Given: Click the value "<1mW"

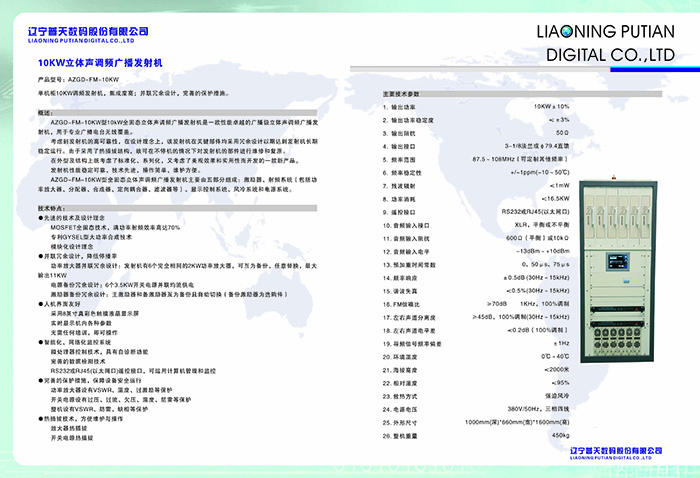Looking at the screenshot, I should tap(560, 185).
